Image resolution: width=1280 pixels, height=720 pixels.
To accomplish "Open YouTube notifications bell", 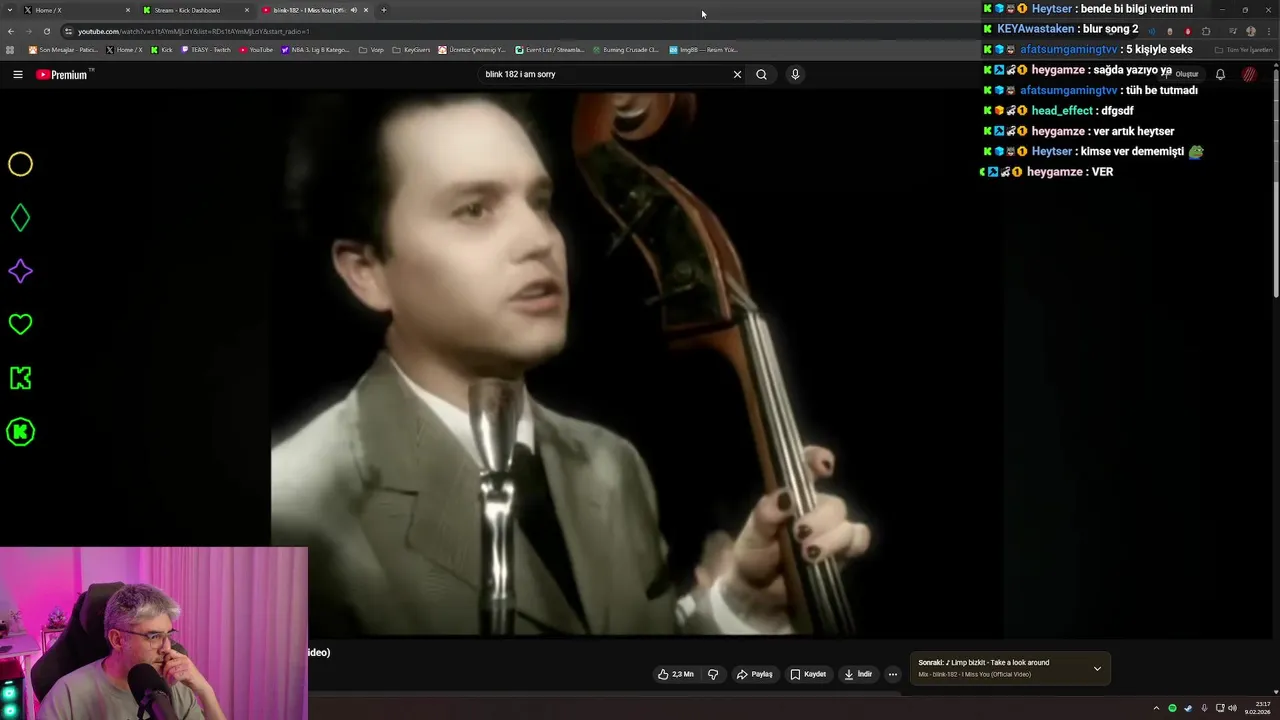I will point(1220,74).
